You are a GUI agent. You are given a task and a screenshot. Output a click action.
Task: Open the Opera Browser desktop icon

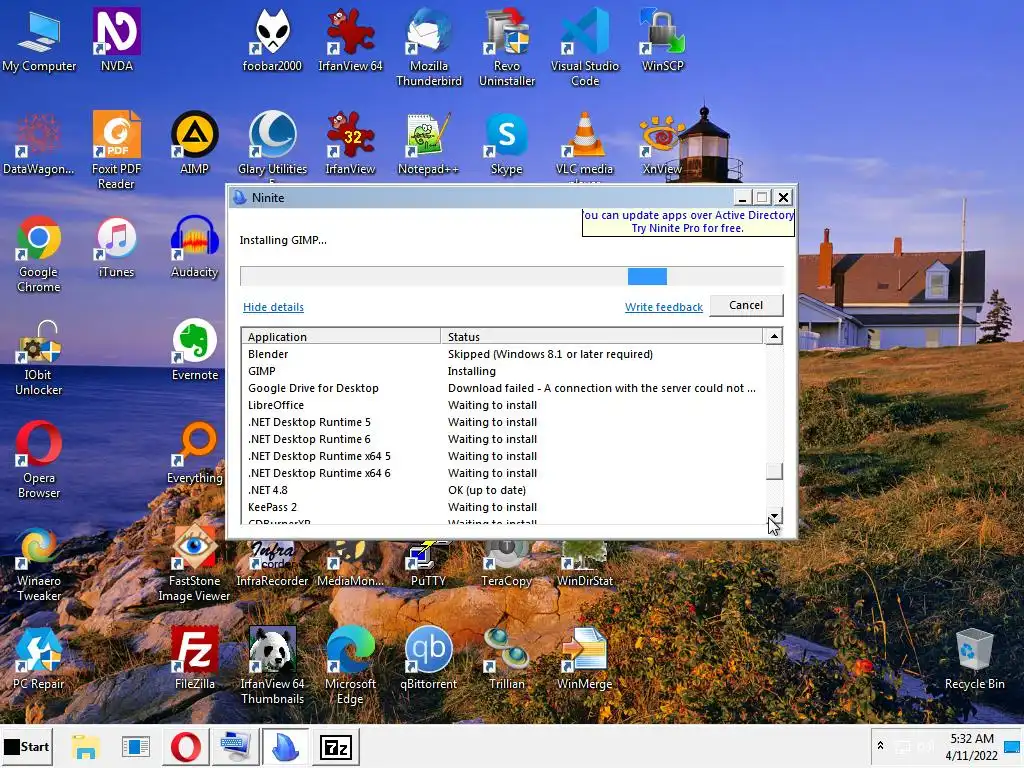(39, 460)
